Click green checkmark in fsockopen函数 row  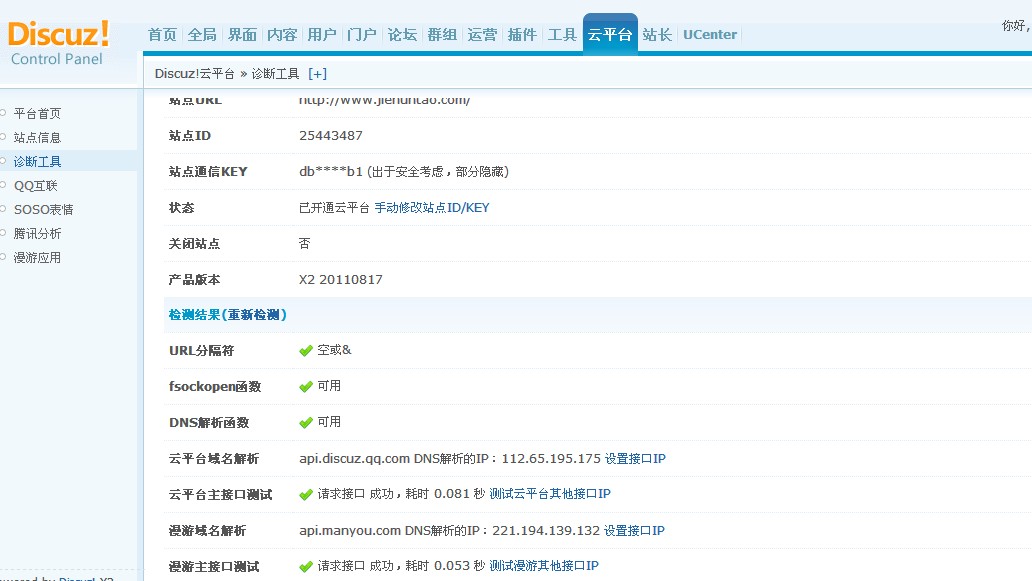(306, 387)
